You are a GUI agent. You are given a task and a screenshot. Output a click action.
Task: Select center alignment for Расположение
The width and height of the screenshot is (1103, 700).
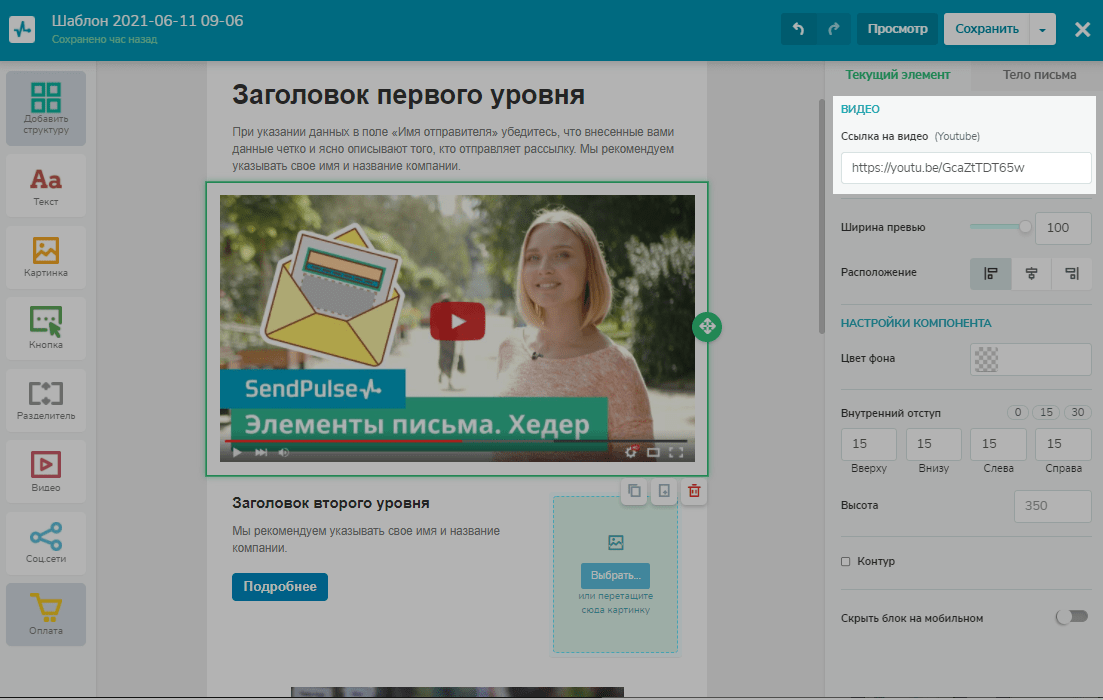(x=1031, y=273)
